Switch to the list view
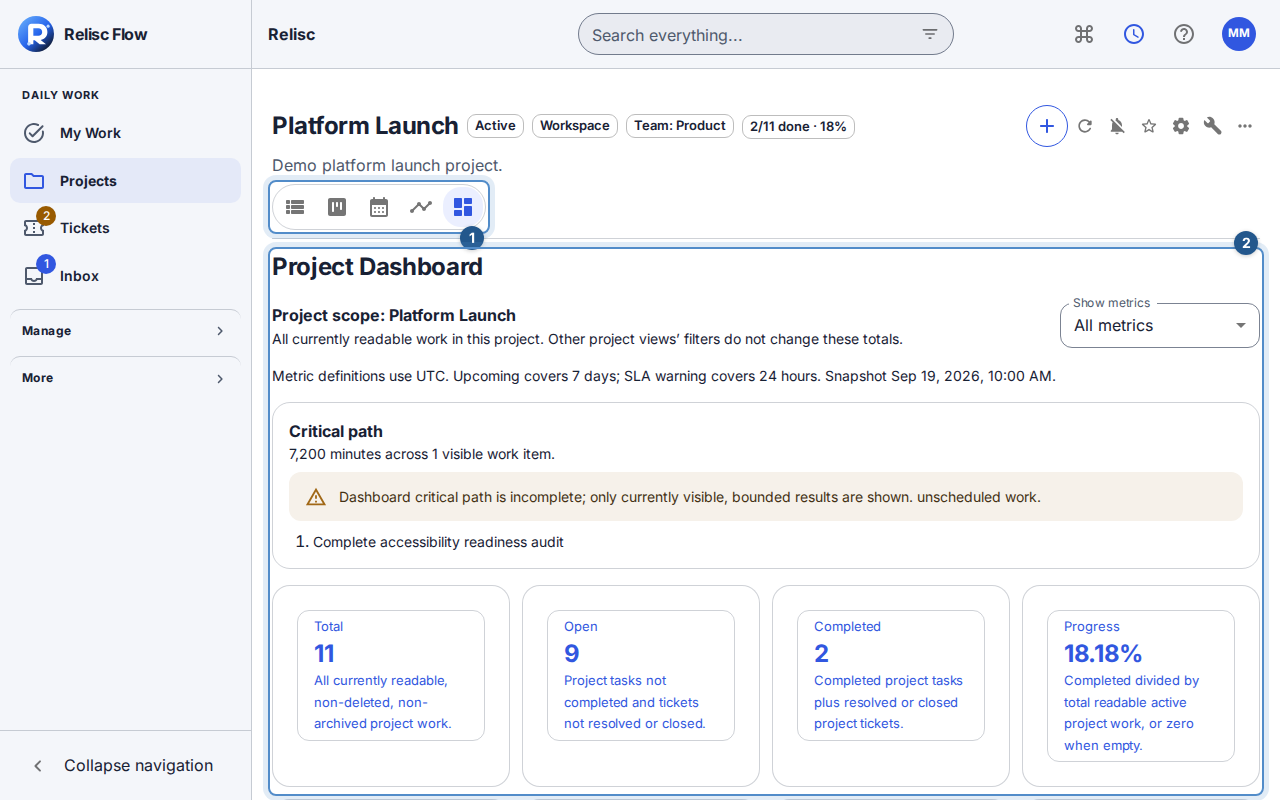The image size is (1280, 800). click(295, 207)
